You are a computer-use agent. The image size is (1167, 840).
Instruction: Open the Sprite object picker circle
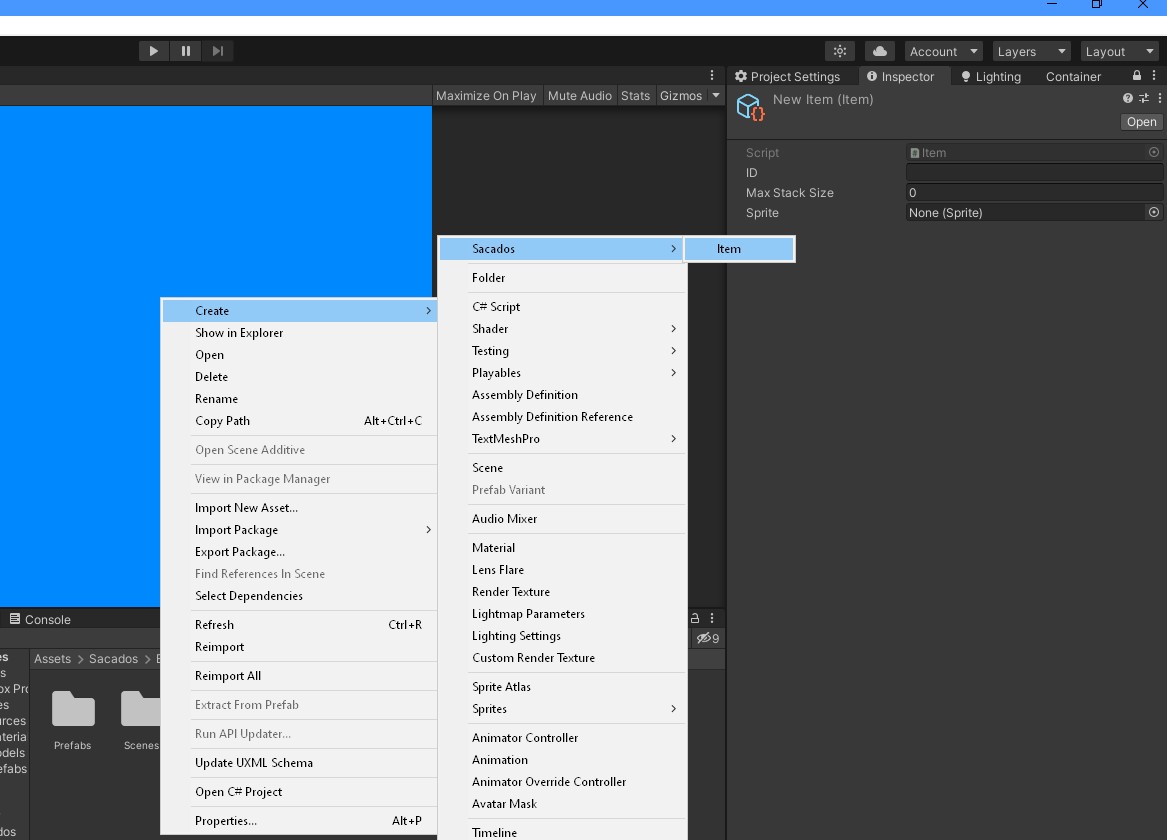(1154, 212)
